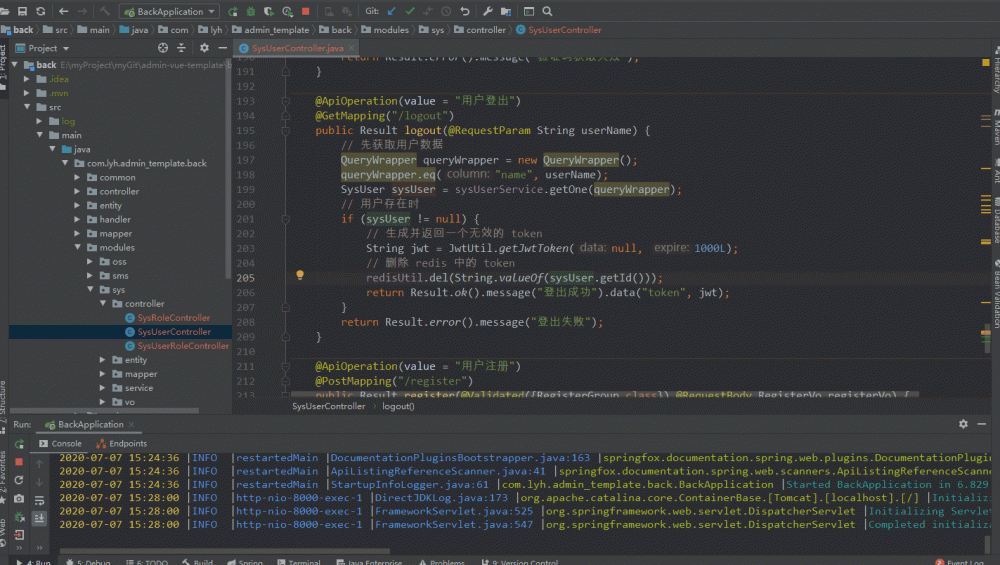
Task: Collapse the sys package
Action: coord(90,290)
